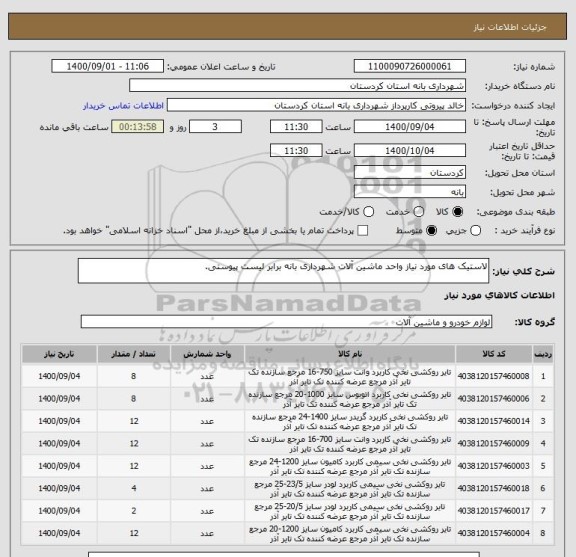Click product code 4038120157460003
This screenshot has width=576, height=557.
[494, 466]
